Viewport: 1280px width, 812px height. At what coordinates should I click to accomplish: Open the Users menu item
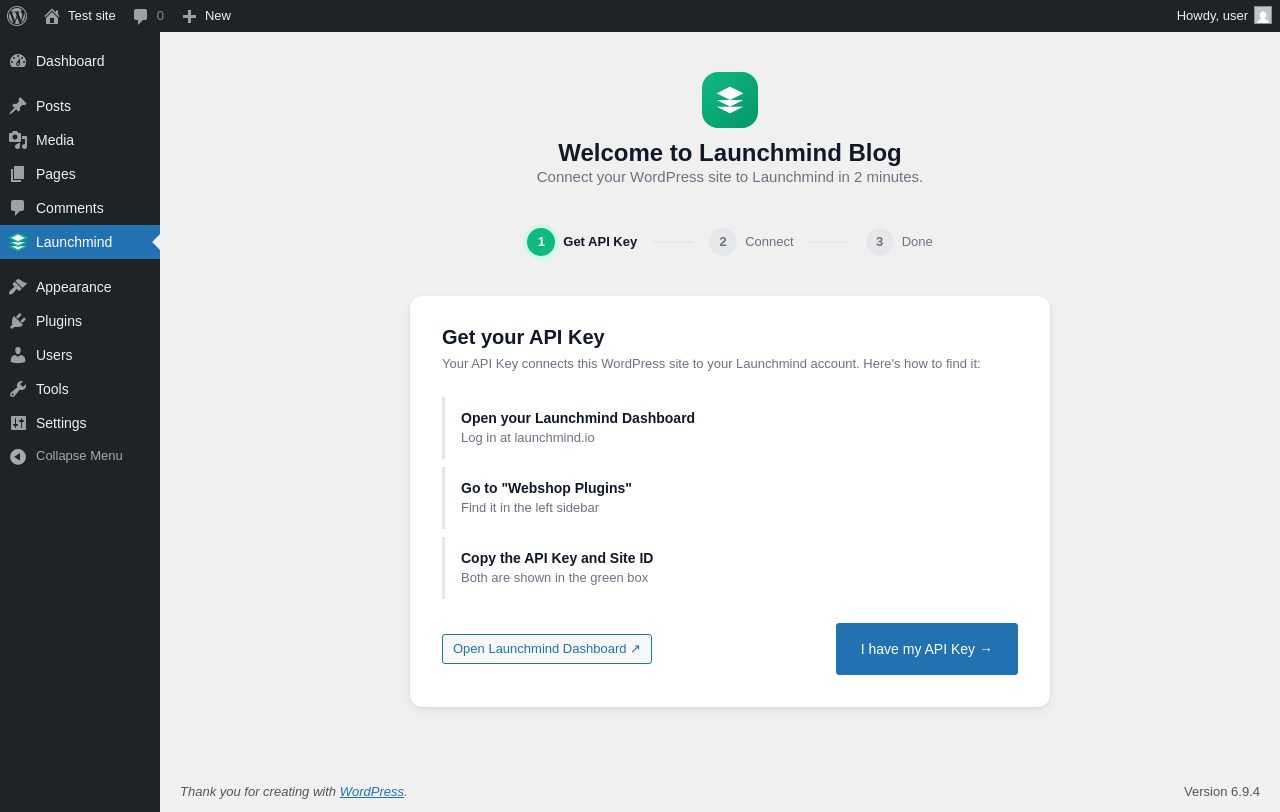[x=80, y=355]
